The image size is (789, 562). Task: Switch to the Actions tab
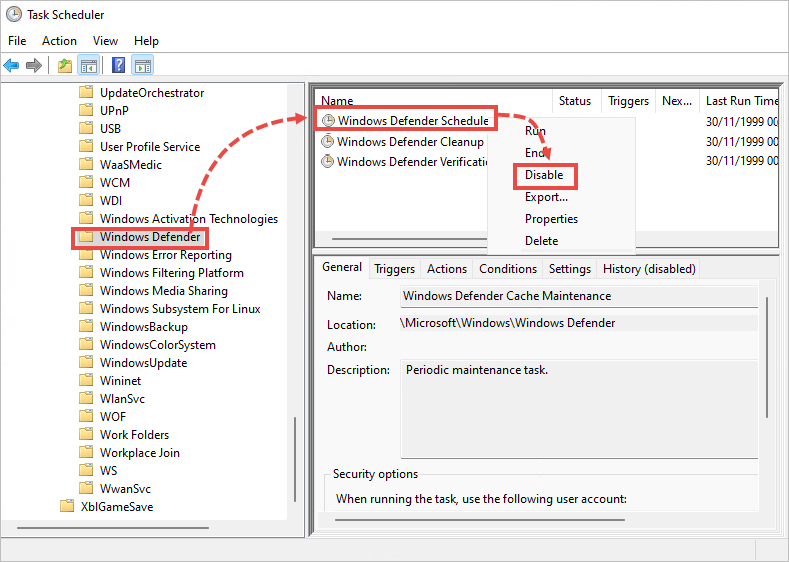point(447,269)
